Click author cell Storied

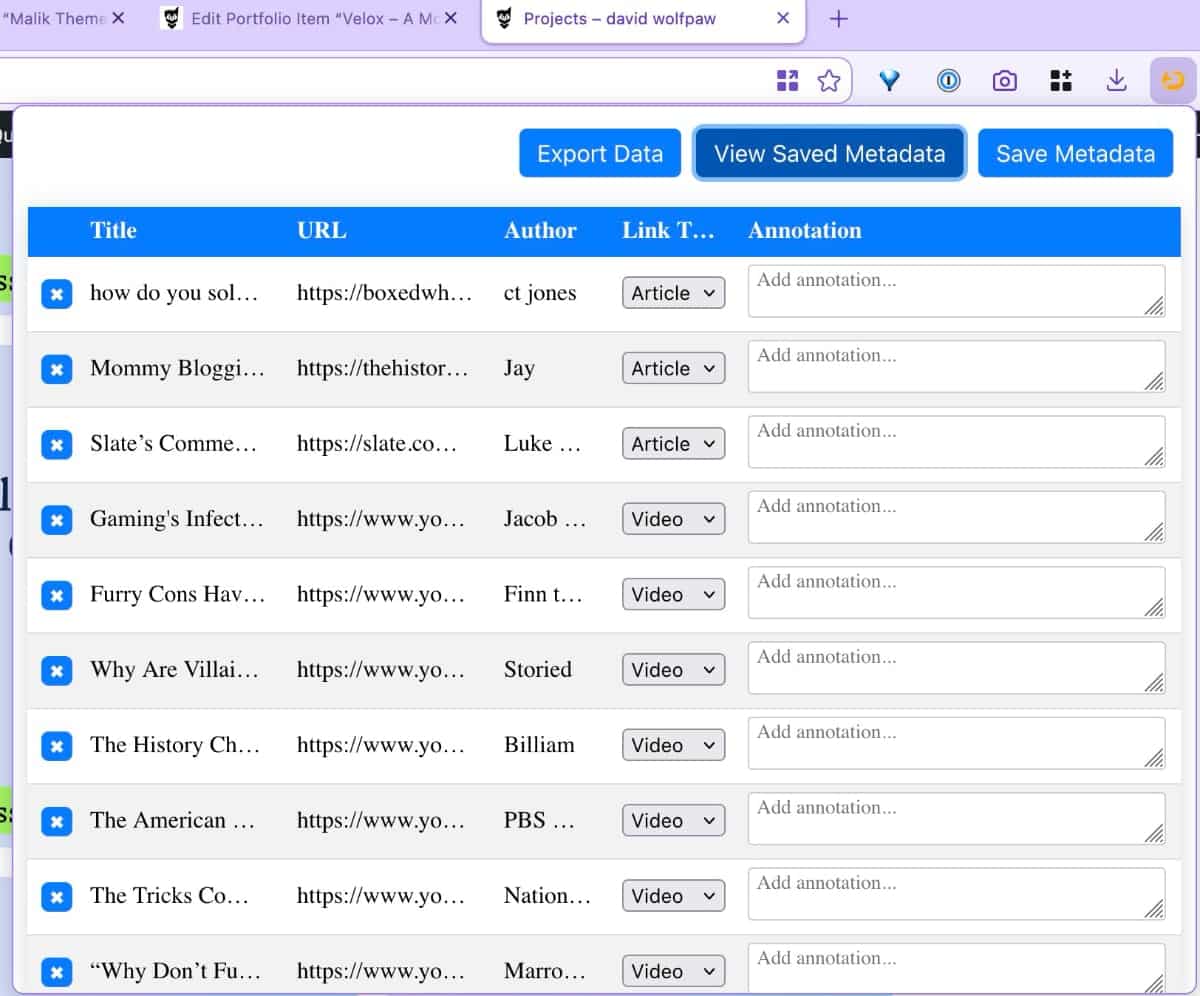point(538,670)
